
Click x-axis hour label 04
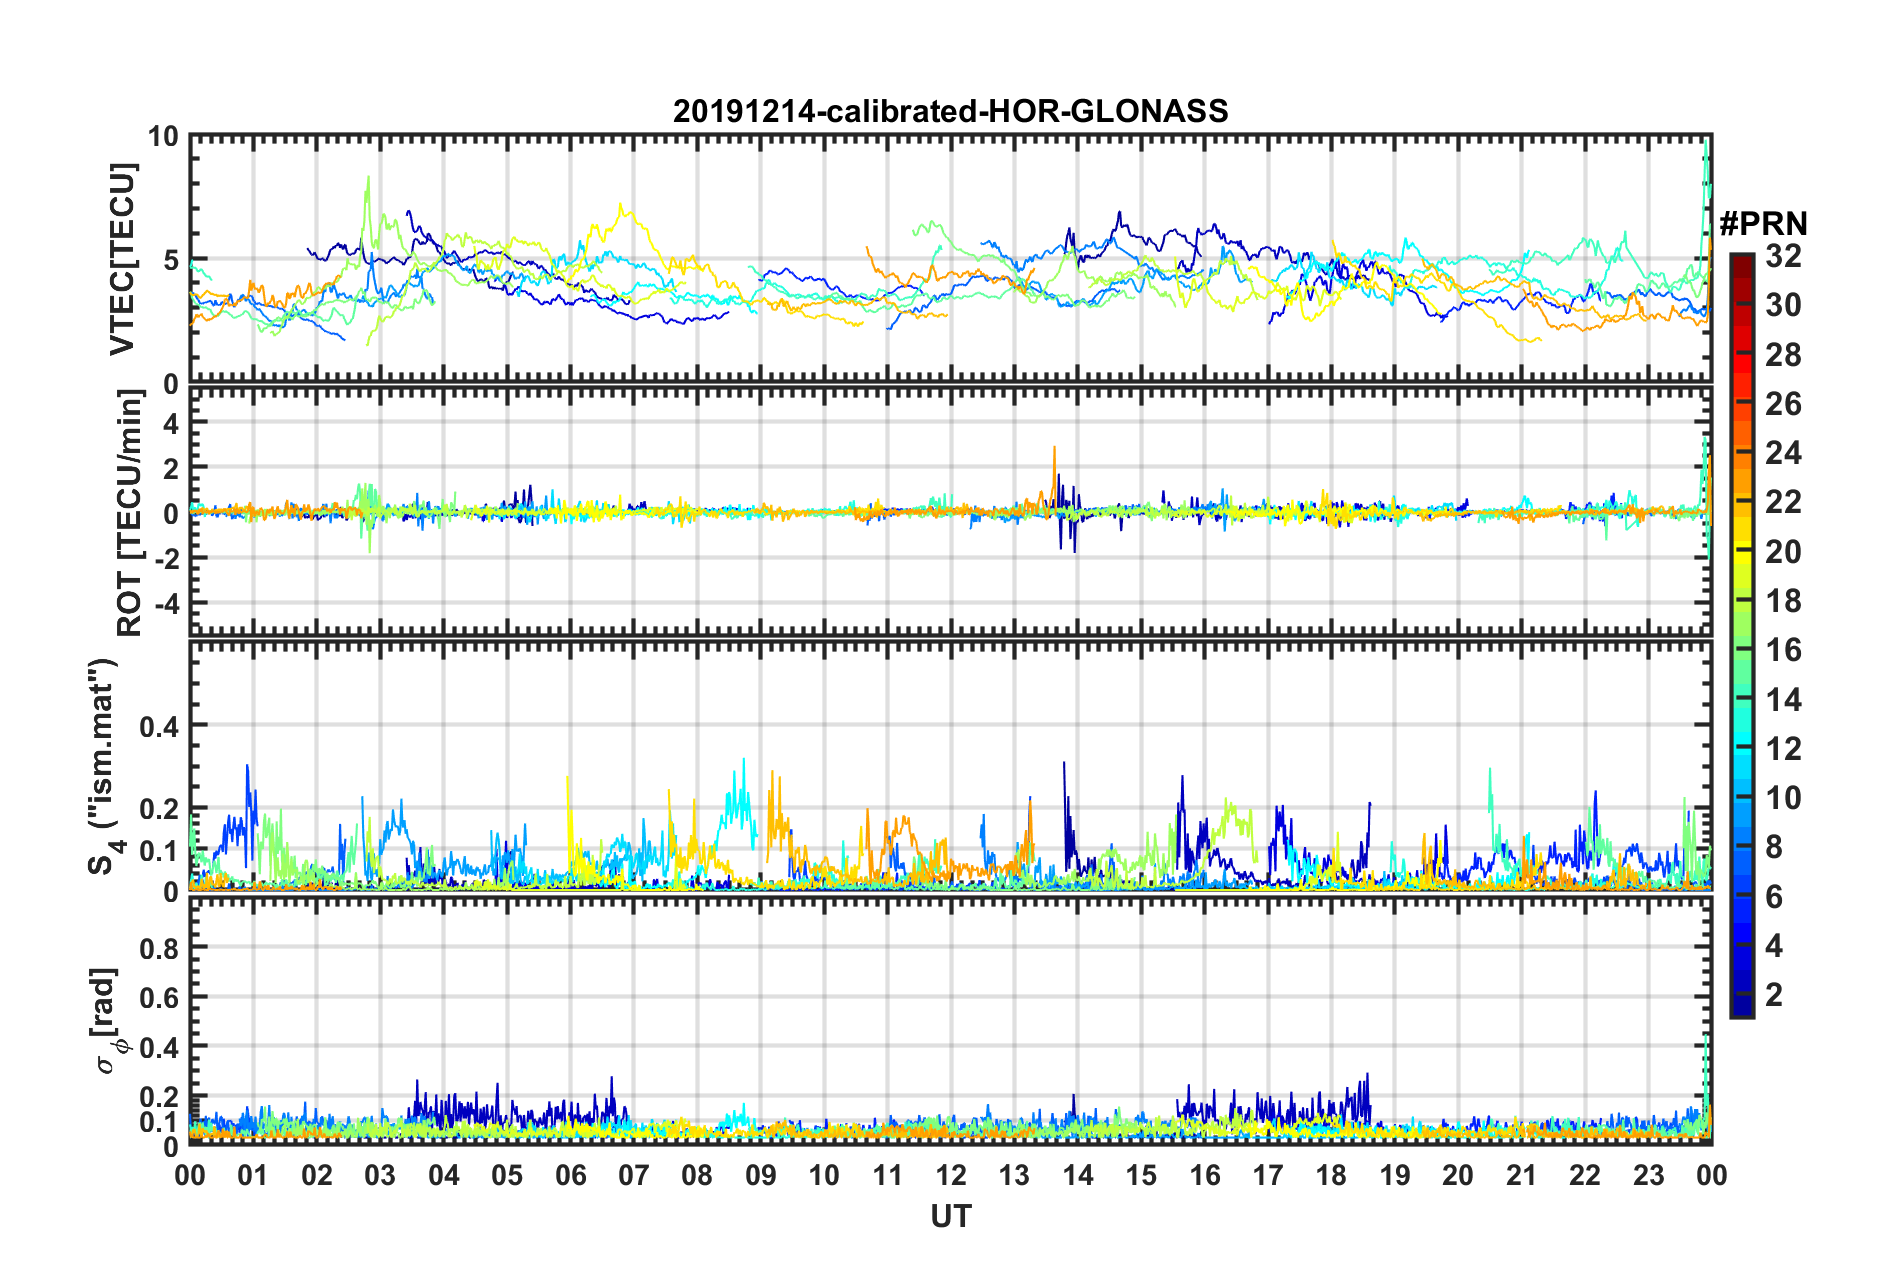pyautogui.click(x=444, y=1175)
